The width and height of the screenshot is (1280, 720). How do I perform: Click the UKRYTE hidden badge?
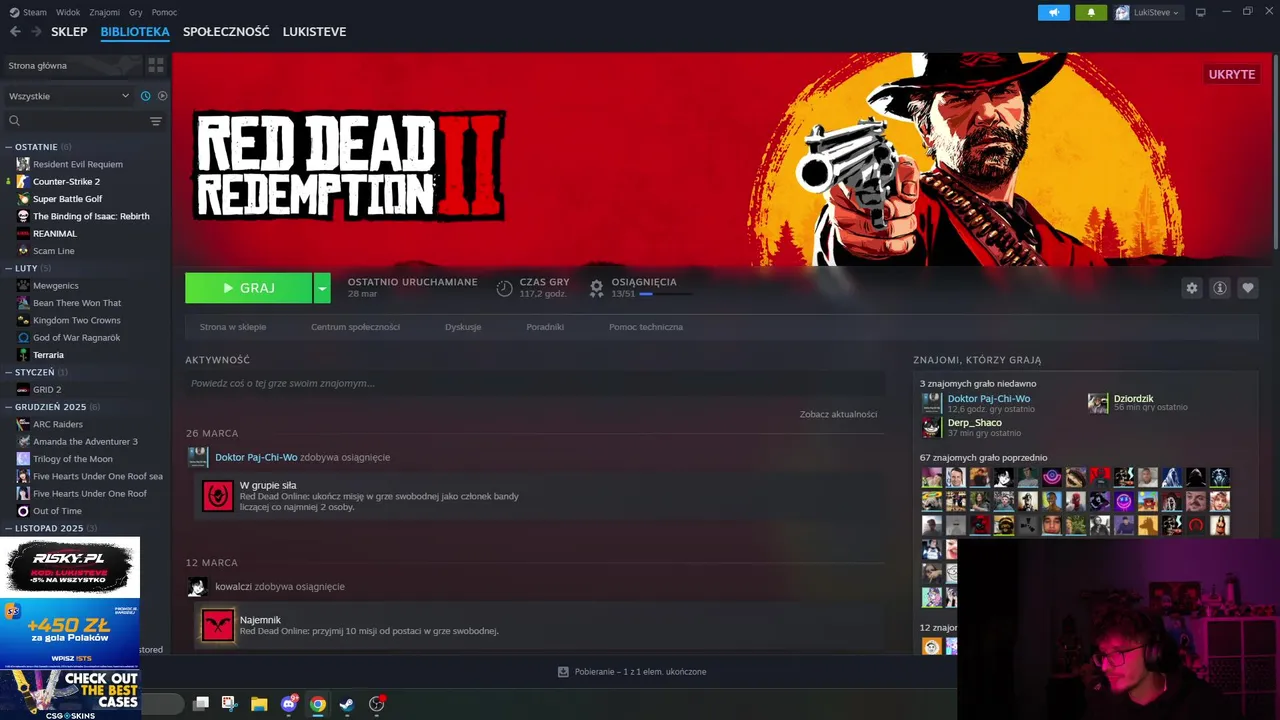coord(1231,74)
